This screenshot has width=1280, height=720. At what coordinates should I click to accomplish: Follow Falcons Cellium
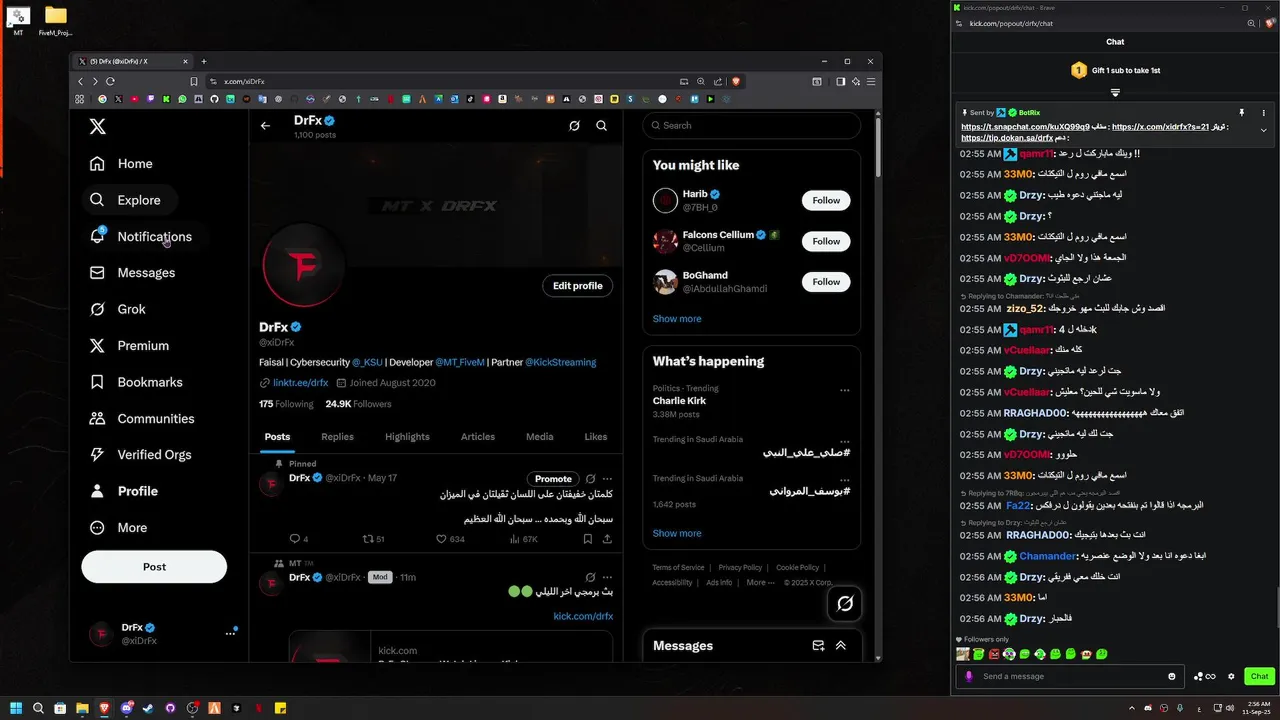click(826, 241)
